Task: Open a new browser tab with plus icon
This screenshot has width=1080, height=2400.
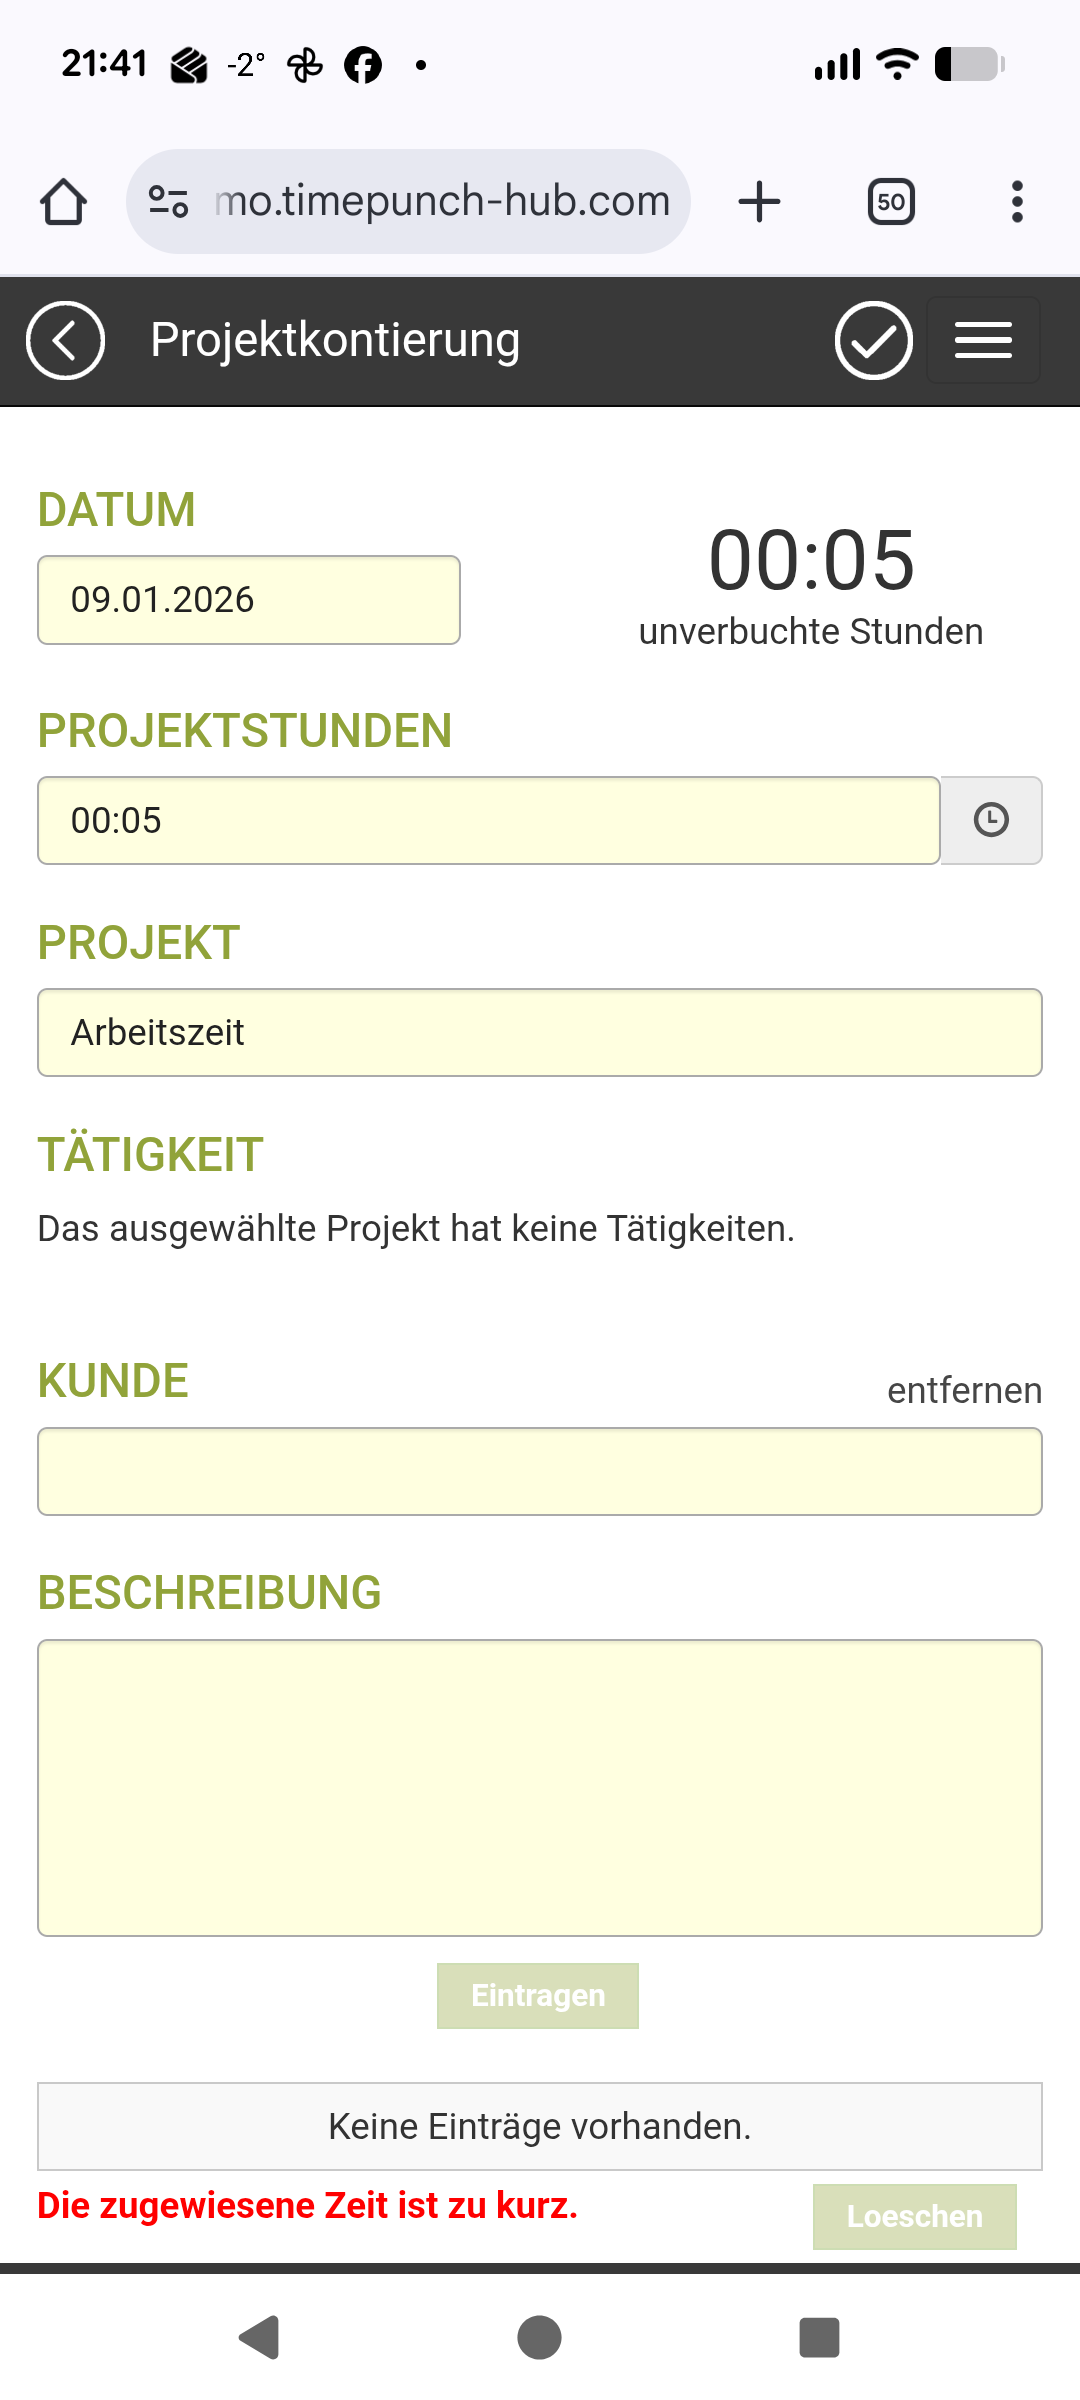Action: click(x=759, y=202)
